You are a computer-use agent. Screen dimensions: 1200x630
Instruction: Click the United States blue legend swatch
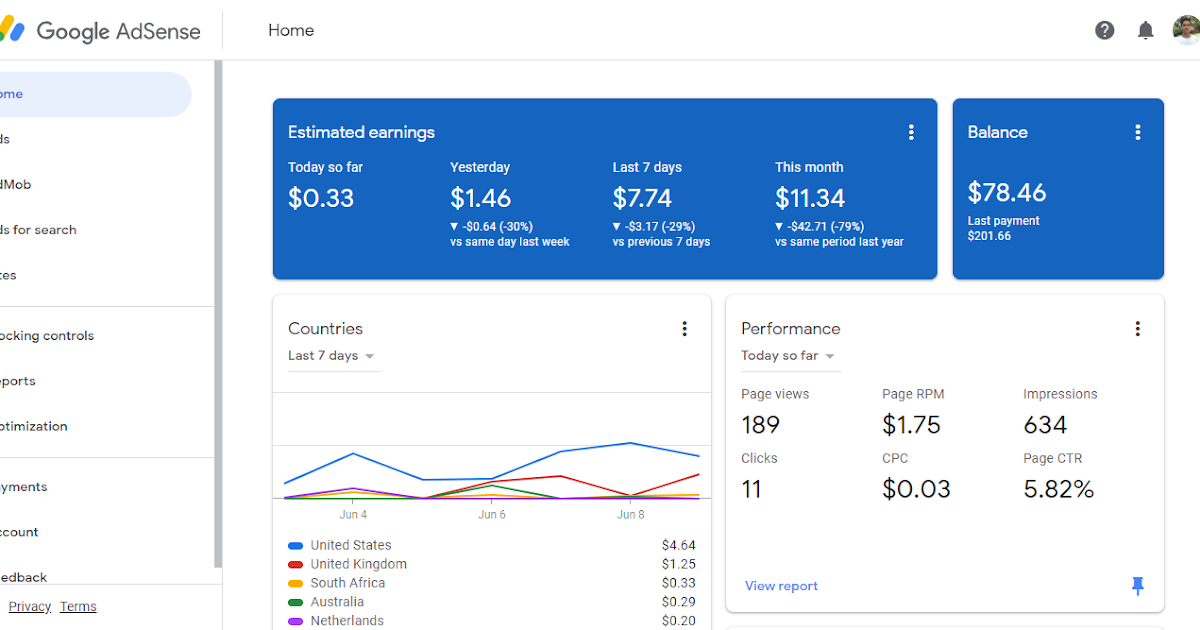(295, 546)
